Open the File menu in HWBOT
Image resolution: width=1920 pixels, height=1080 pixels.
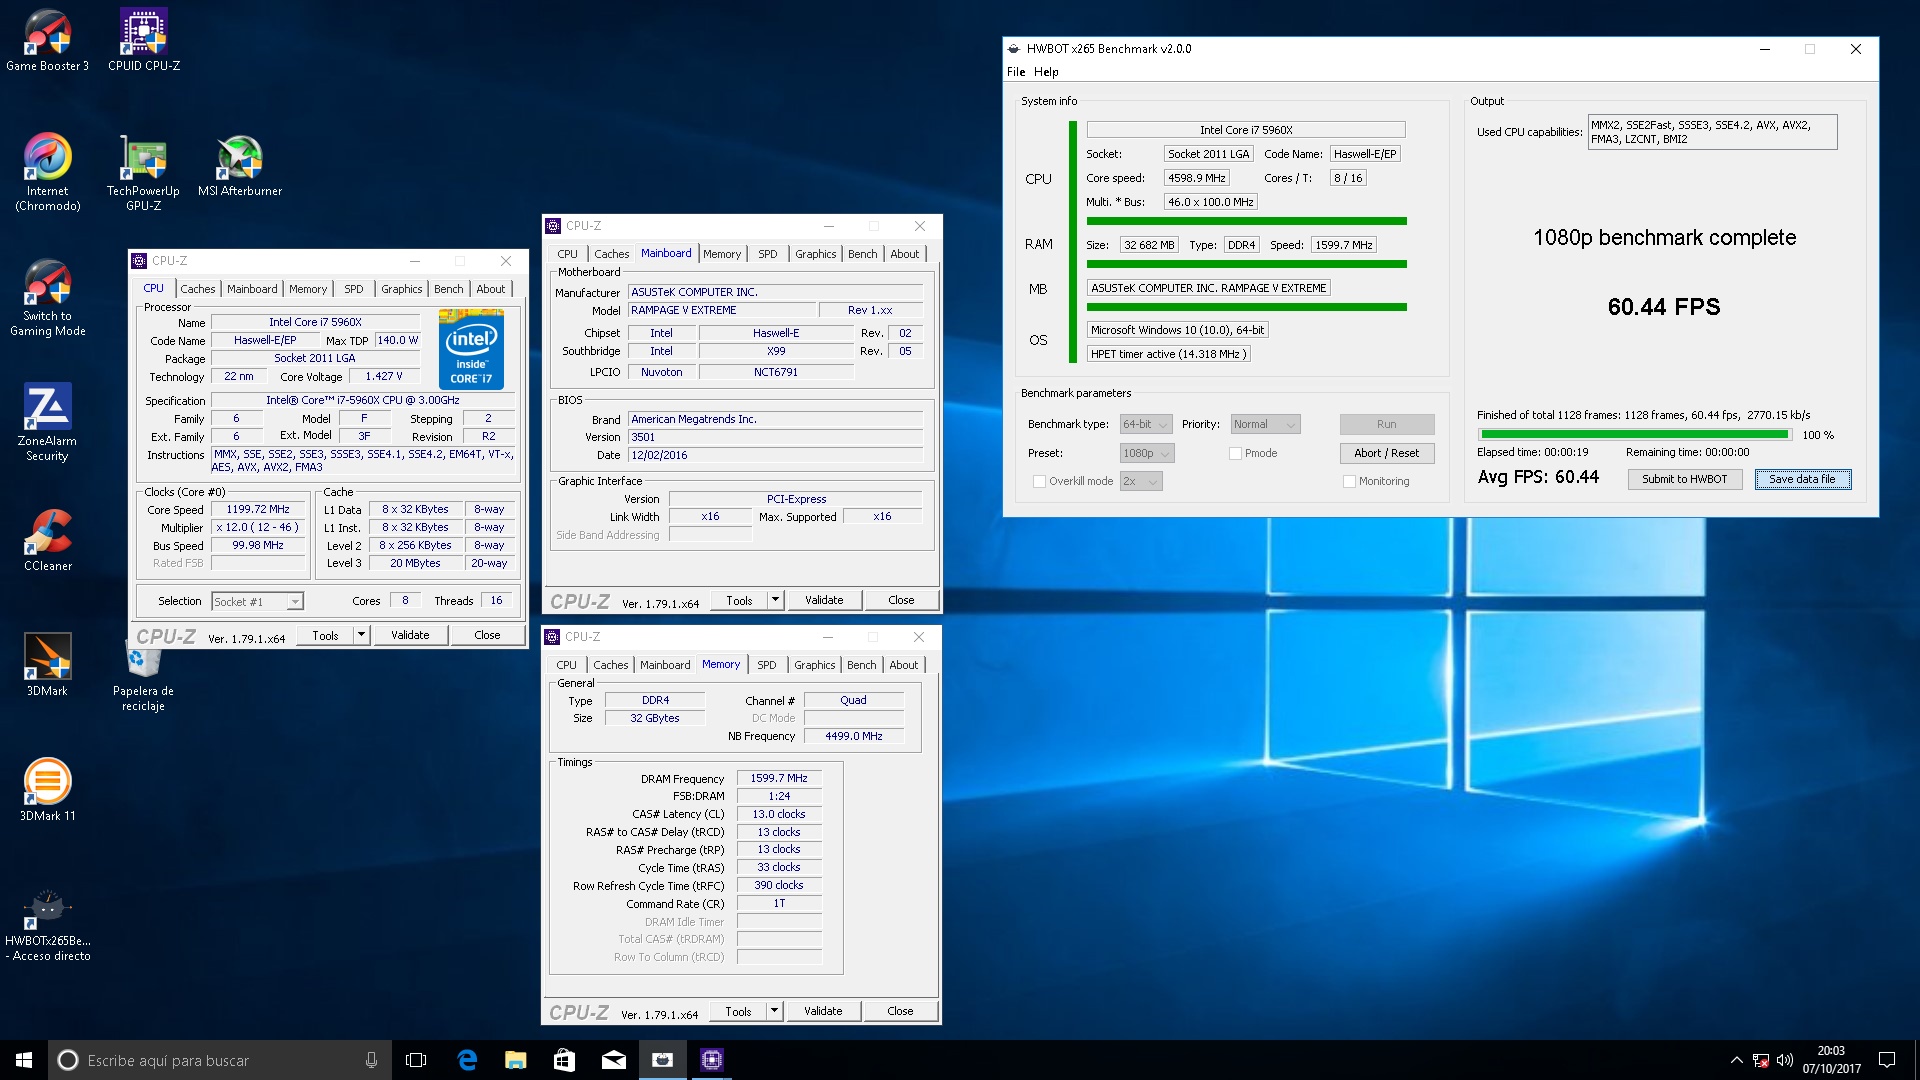click(x=1016, y=72)
